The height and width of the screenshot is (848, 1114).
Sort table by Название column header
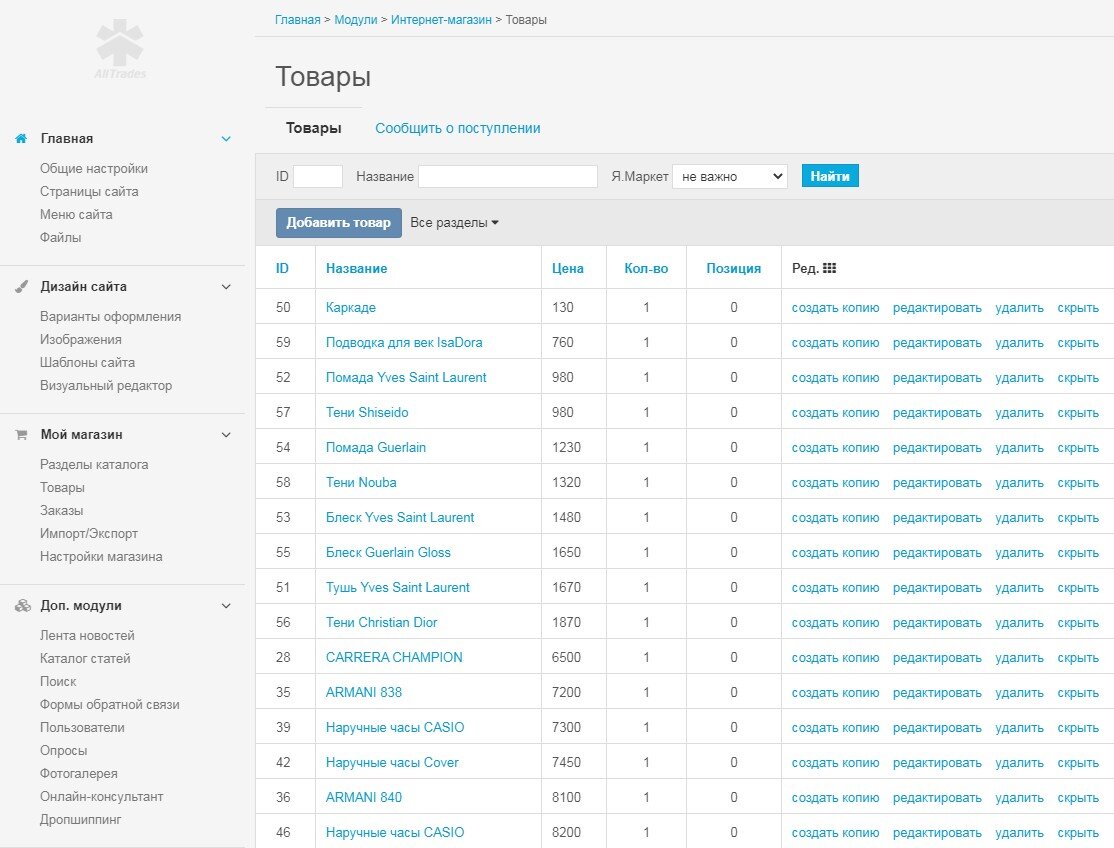[x=357, y=268]
